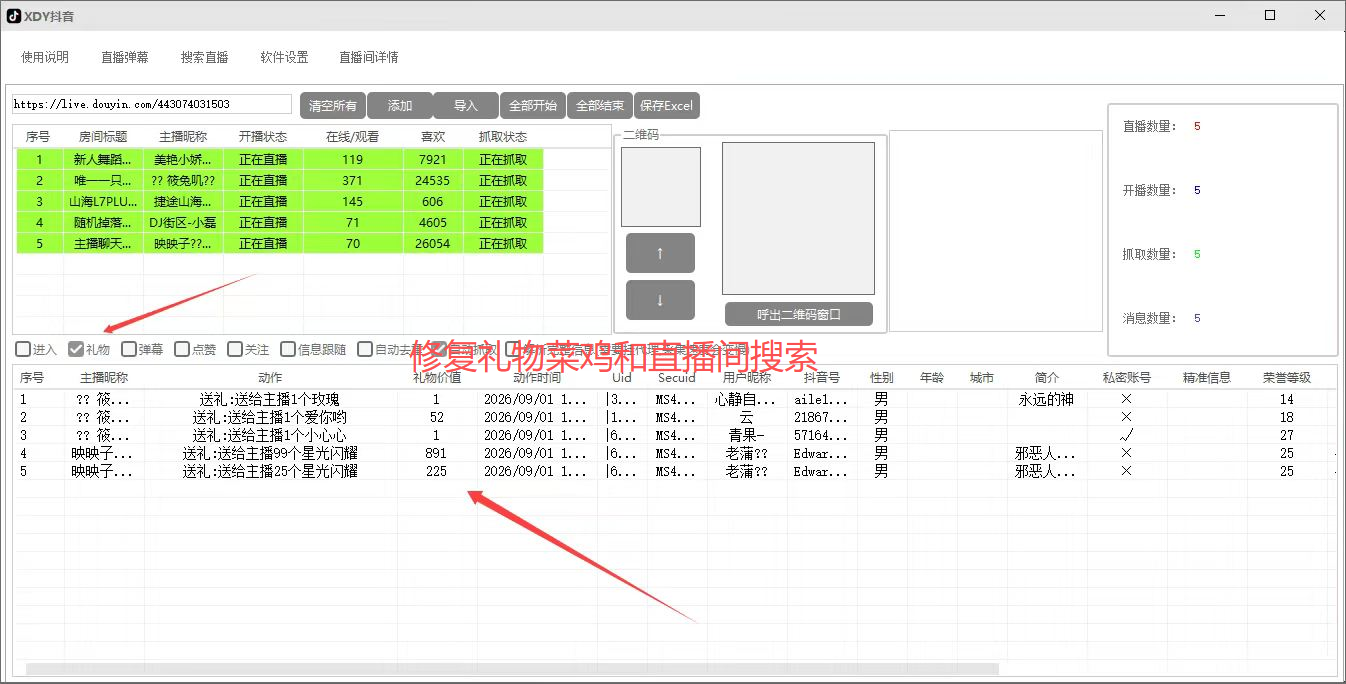Click the likes value 24535
Image resolution: width=1346 pixels, height=684 pixels.
point(433,180)
